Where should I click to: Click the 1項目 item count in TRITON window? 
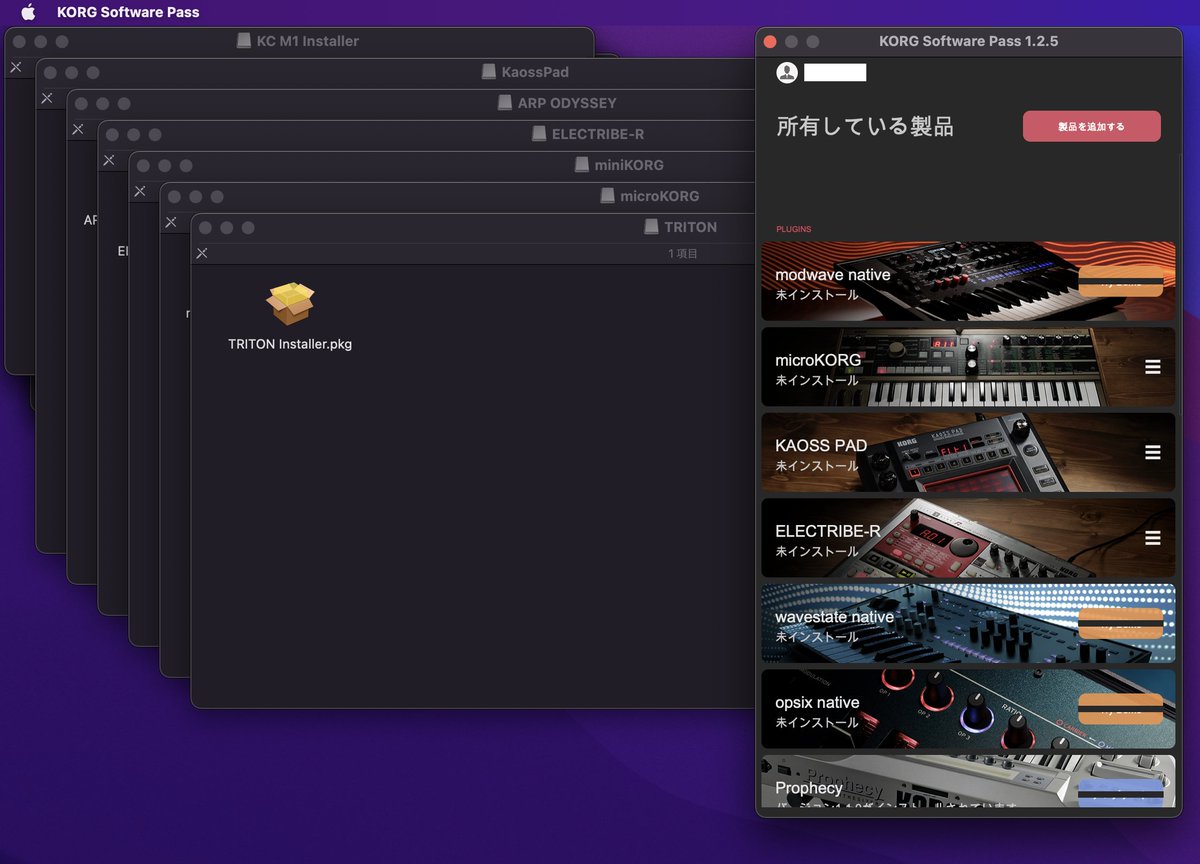click(x=683, y=254)
